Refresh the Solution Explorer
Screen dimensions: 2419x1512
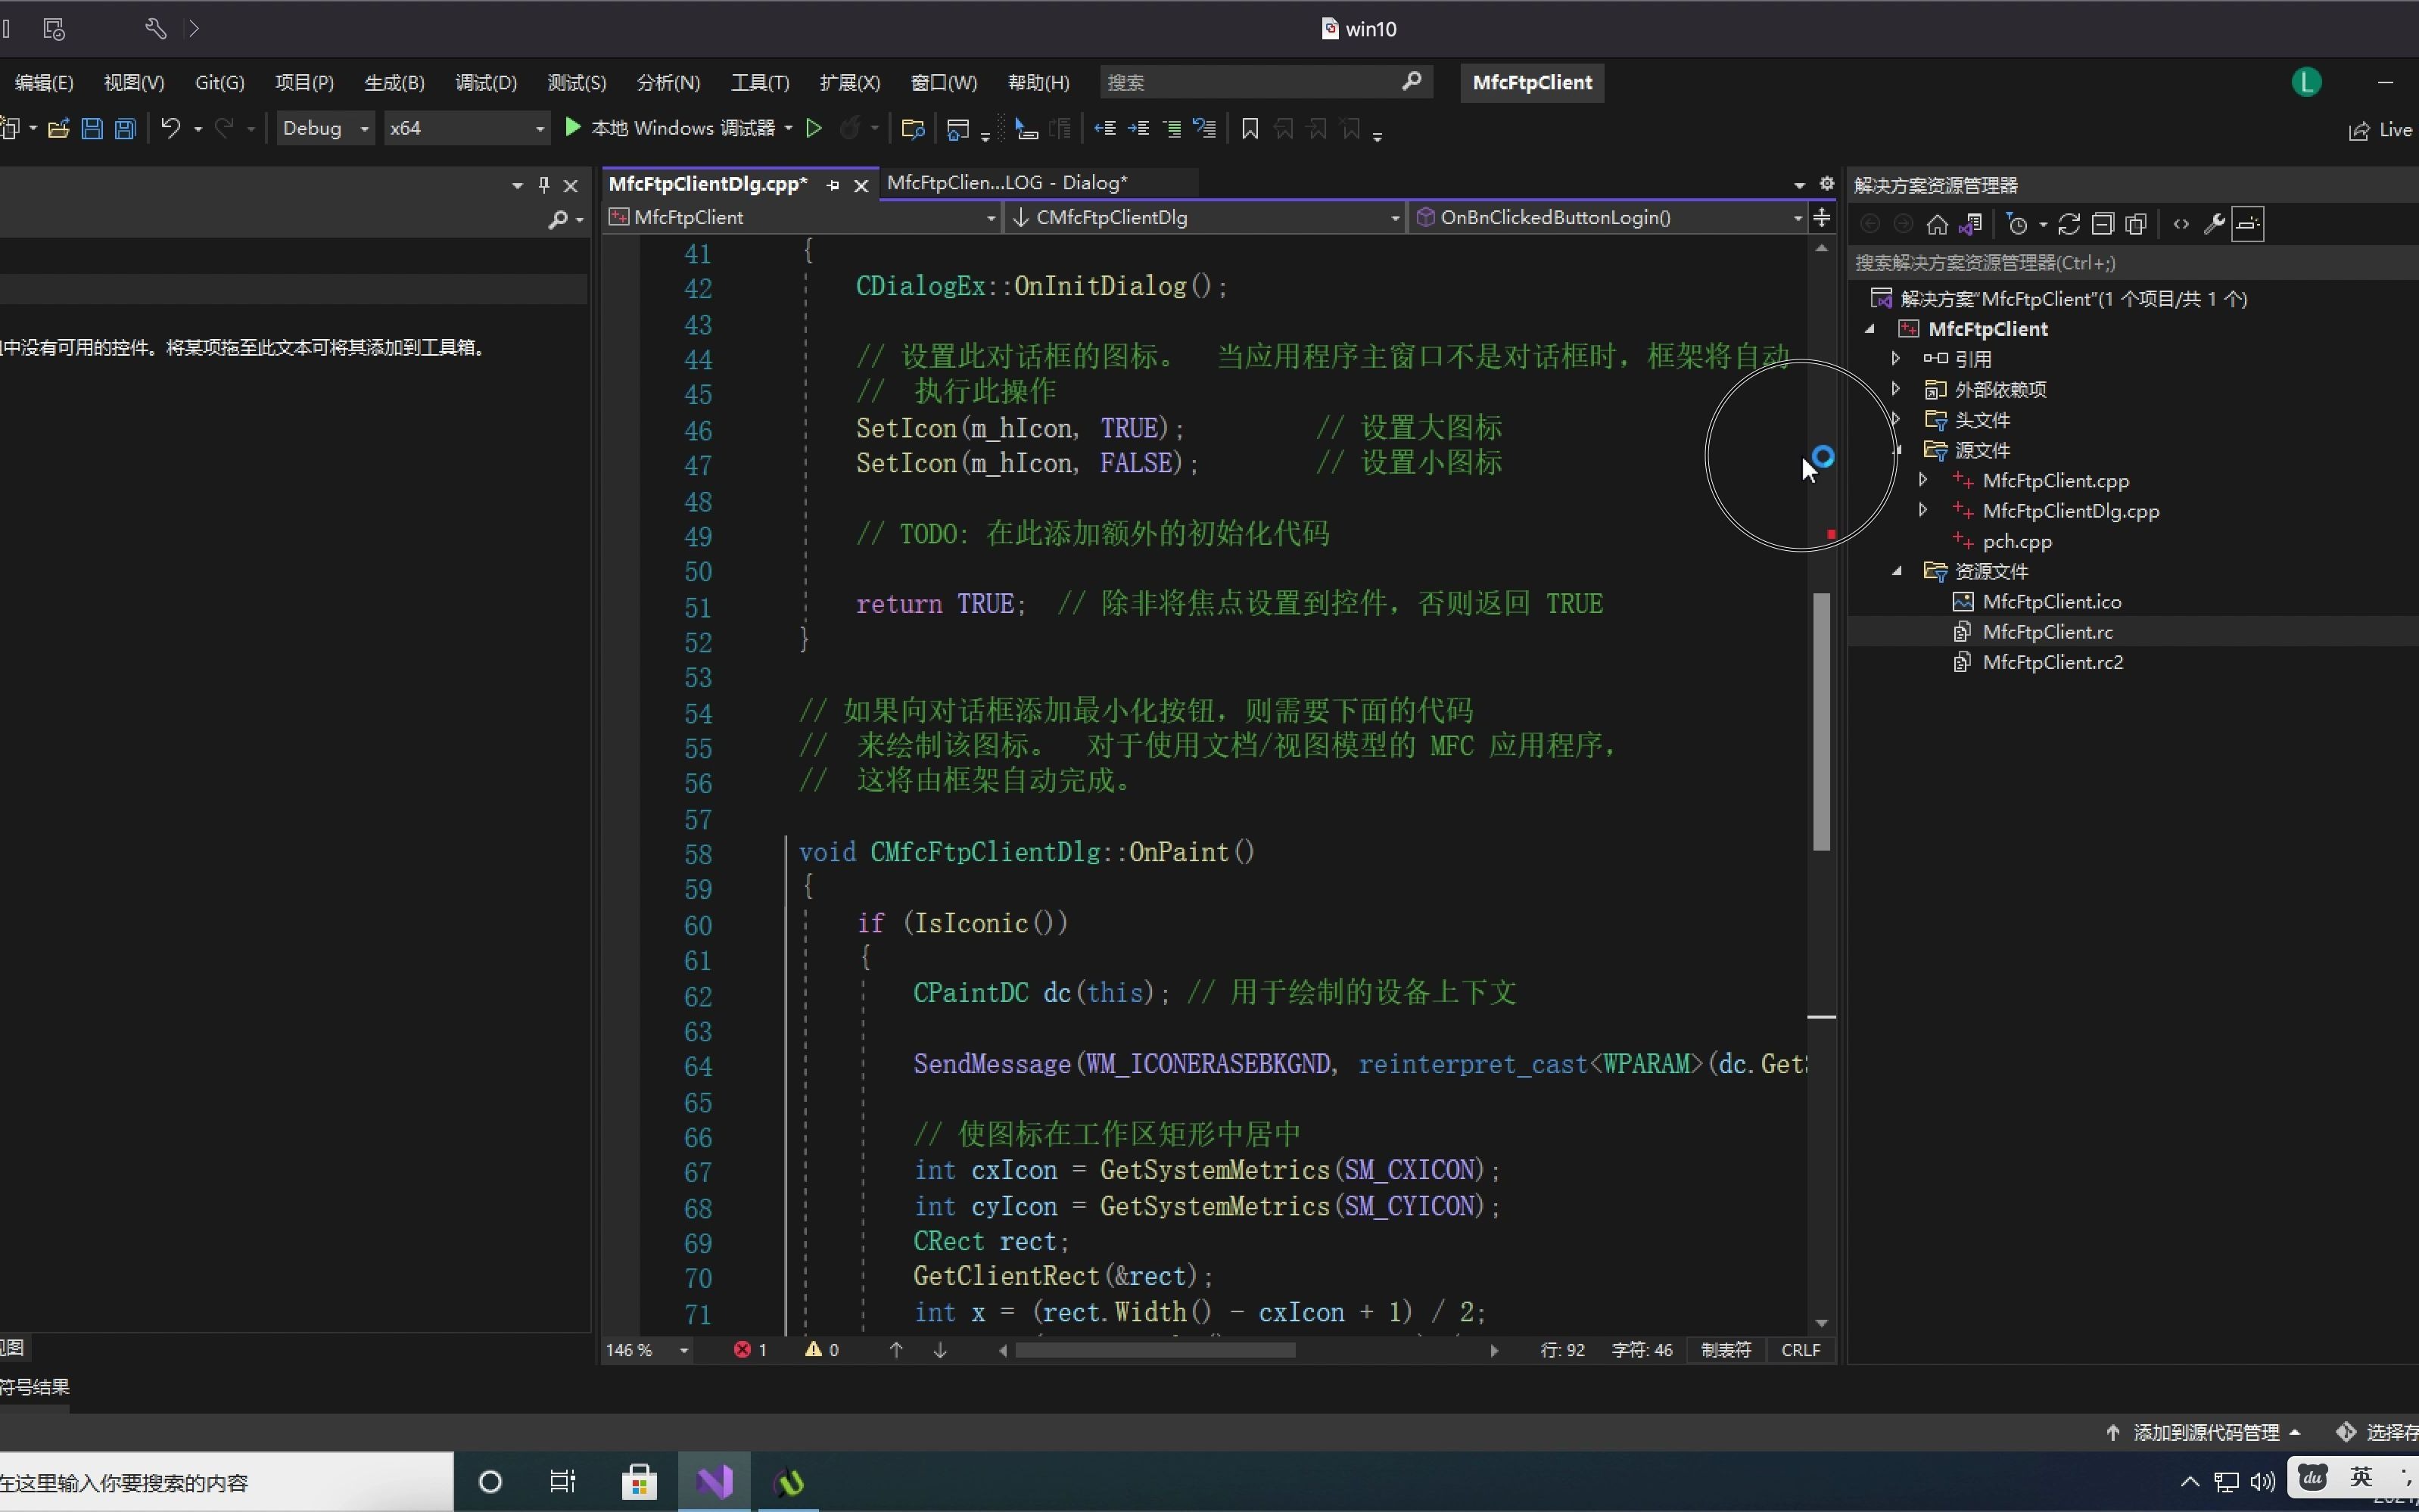point(2069,224)
